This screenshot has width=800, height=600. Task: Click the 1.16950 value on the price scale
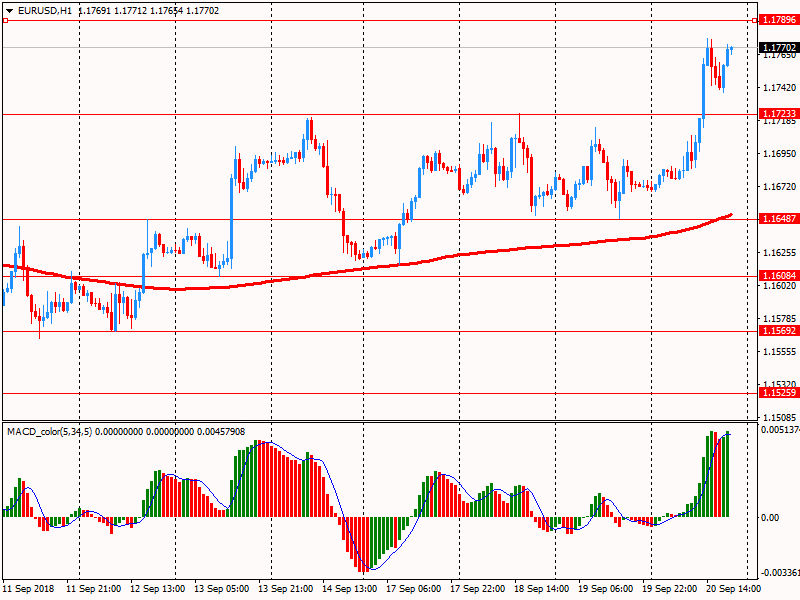tap(778, 154)
